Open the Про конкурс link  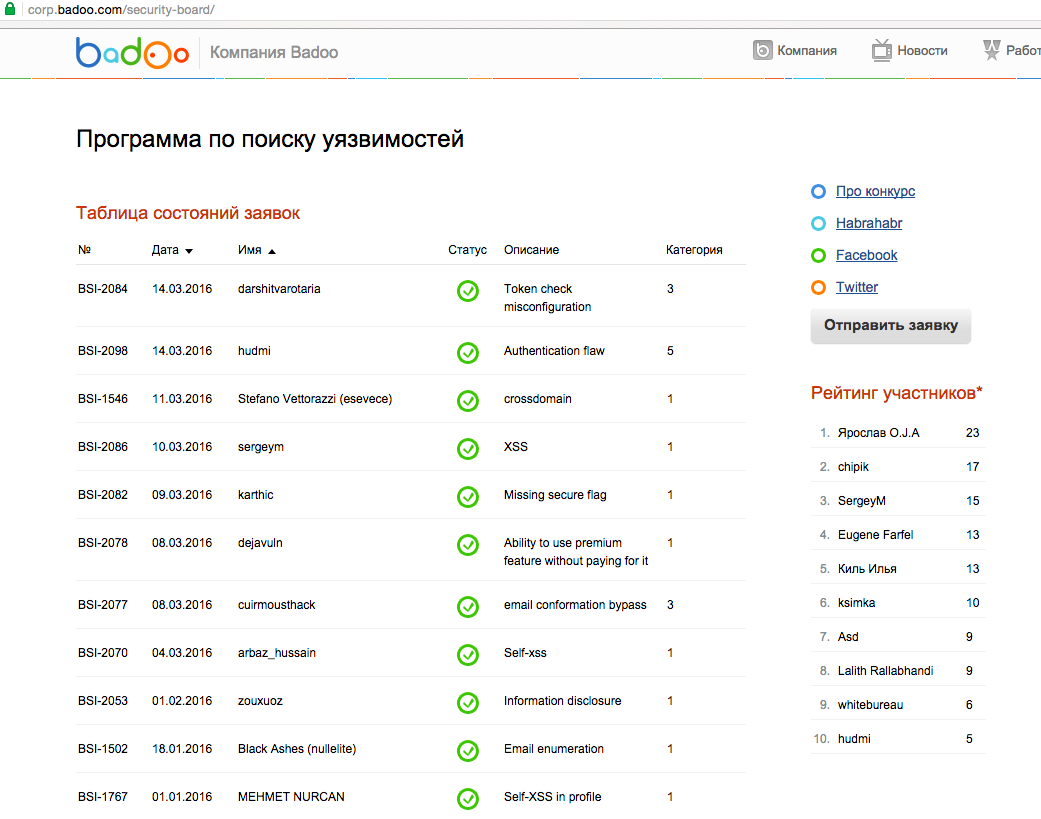pyautogui.click(x=875, y=192)
